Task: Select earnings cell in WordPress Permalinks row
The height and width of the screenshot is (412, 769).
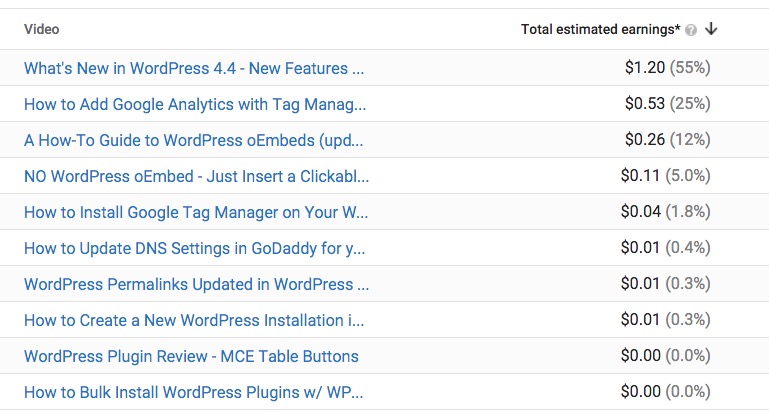Action: click(x=666, y=283)
